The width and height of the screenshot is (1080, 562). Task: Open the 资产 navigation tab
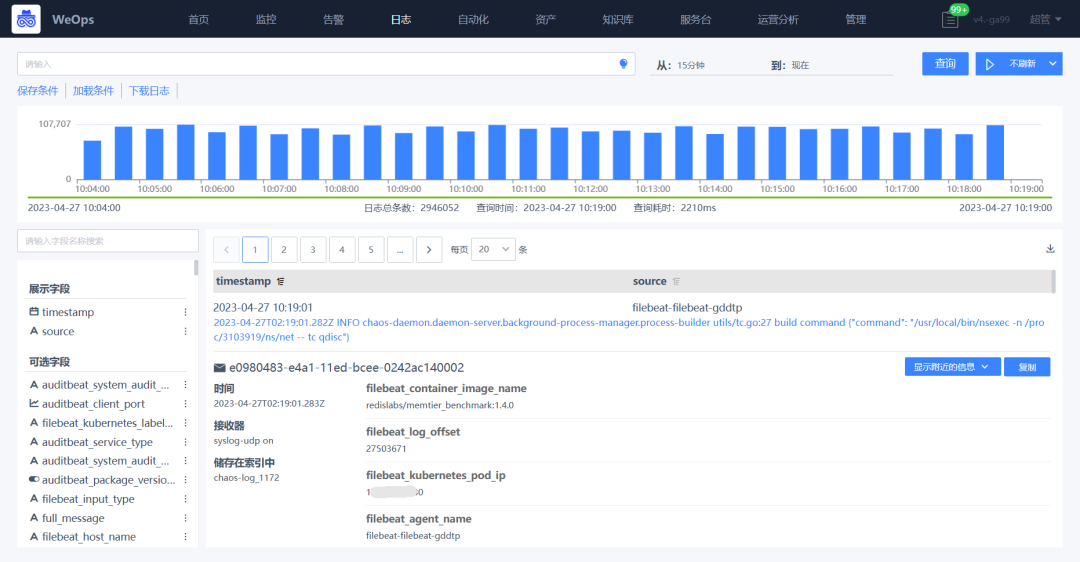point(546,19)
